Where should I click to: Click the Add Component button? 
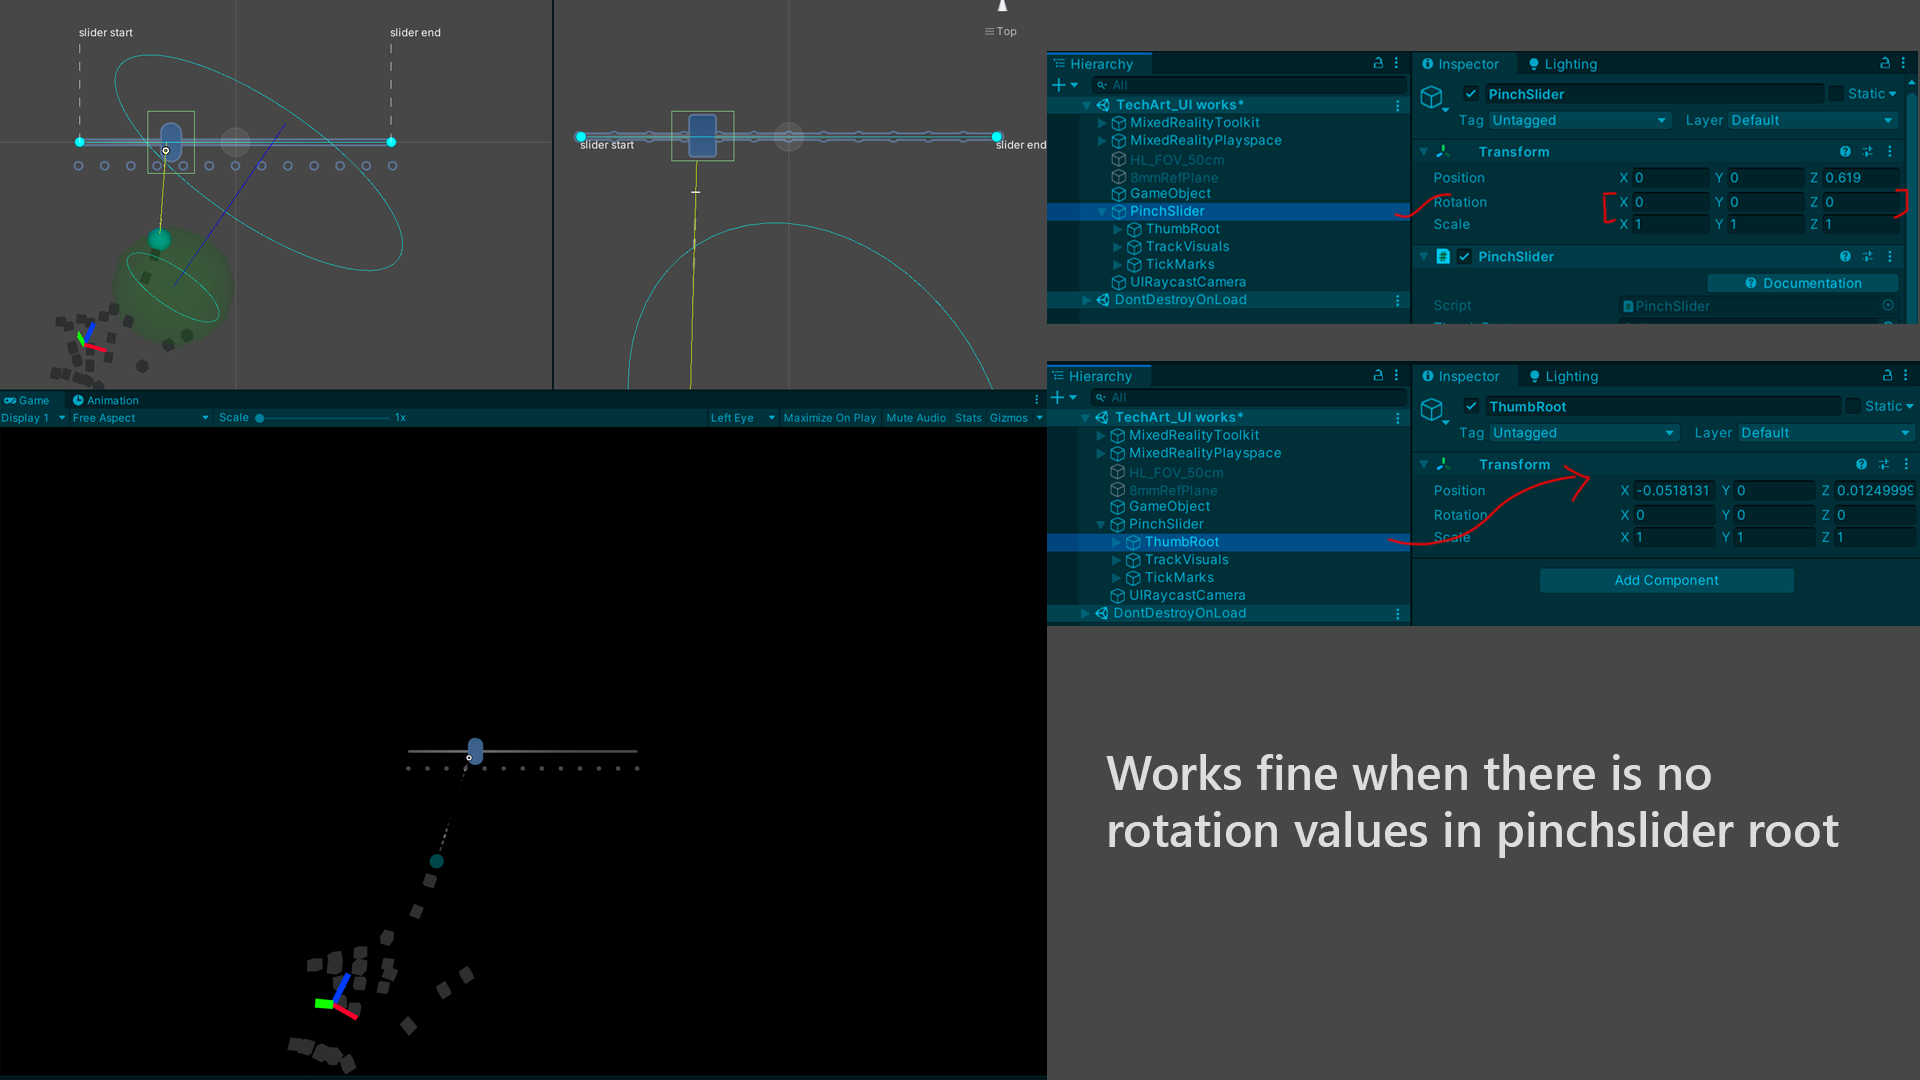pos(1666,580)
